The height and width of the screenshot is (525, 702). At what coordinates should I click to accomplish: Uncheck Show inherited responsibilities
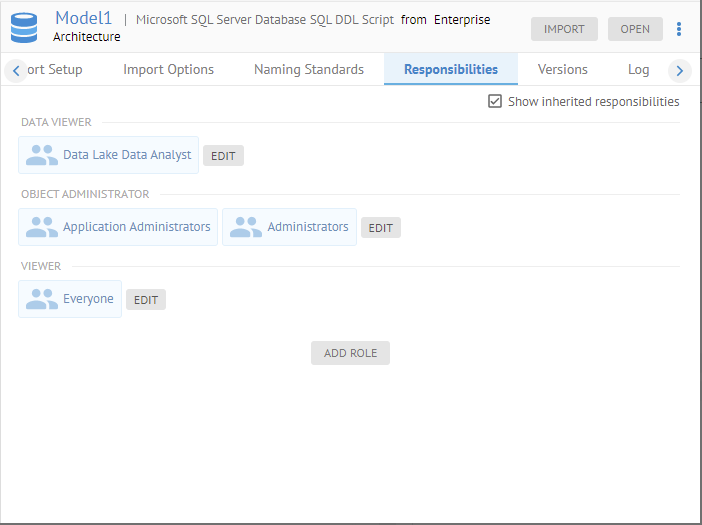(495, 101)
